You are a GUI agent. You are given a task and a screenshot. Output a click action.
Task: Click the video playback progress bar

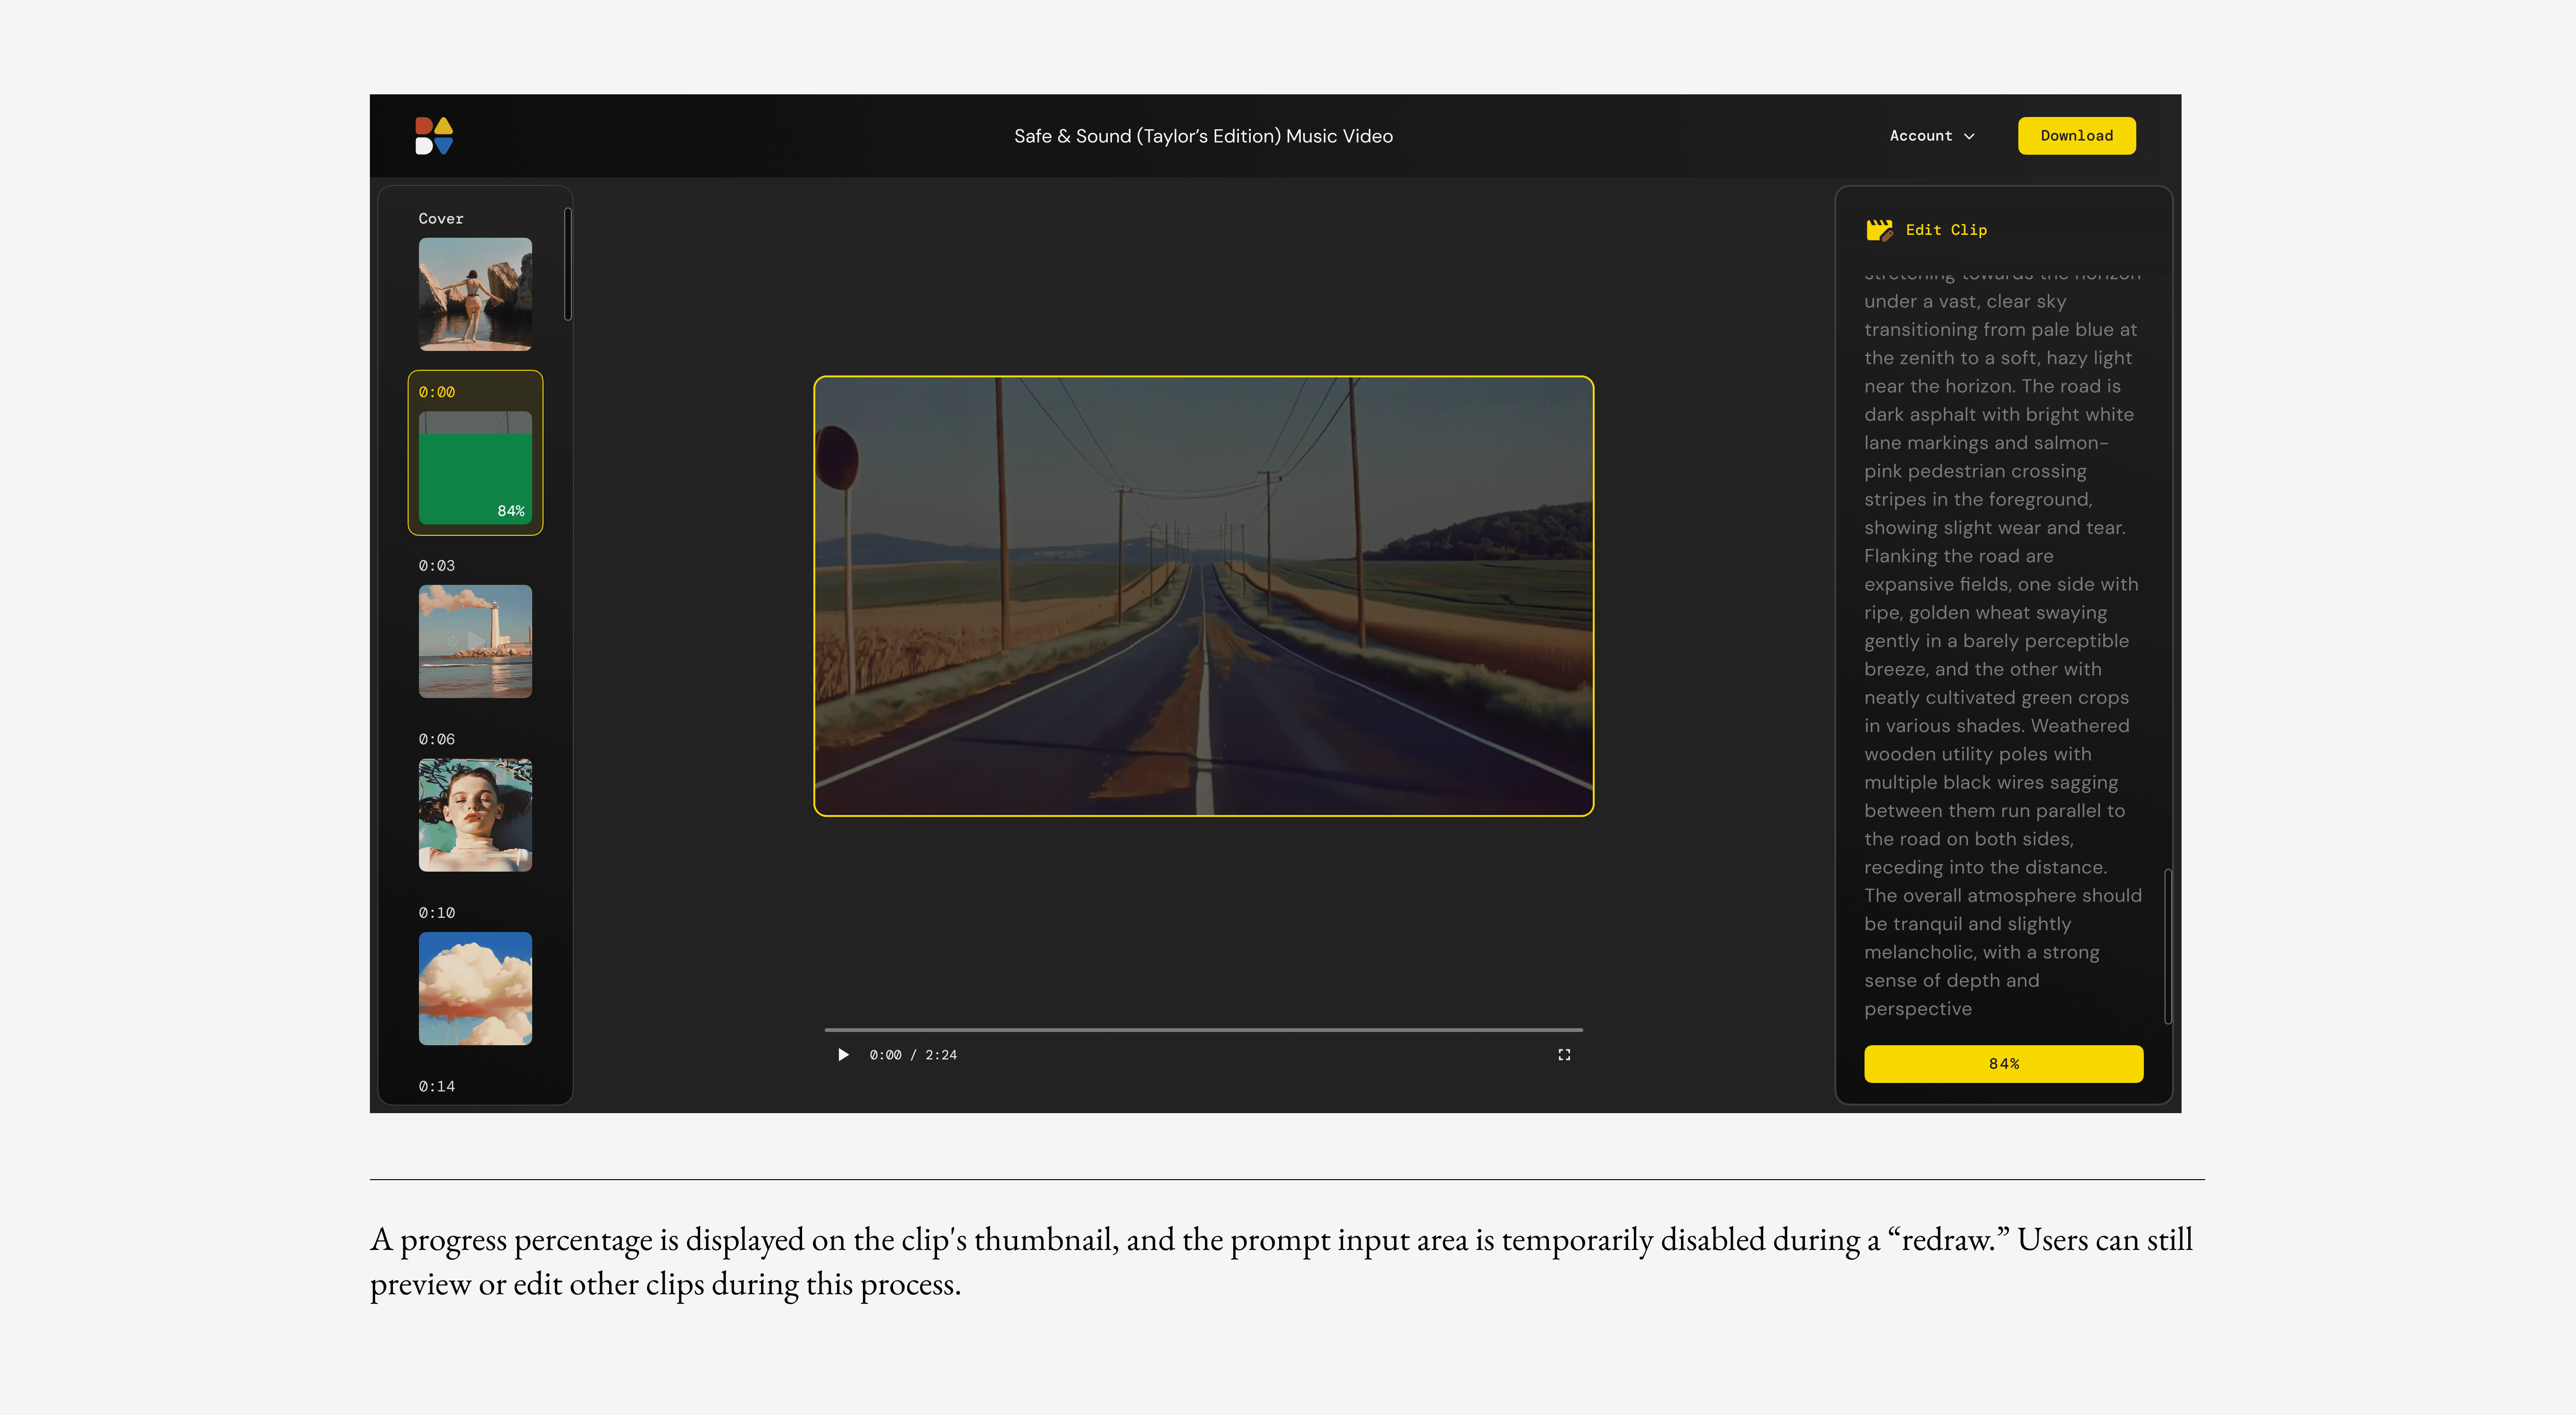(x=1203, y=1029)
